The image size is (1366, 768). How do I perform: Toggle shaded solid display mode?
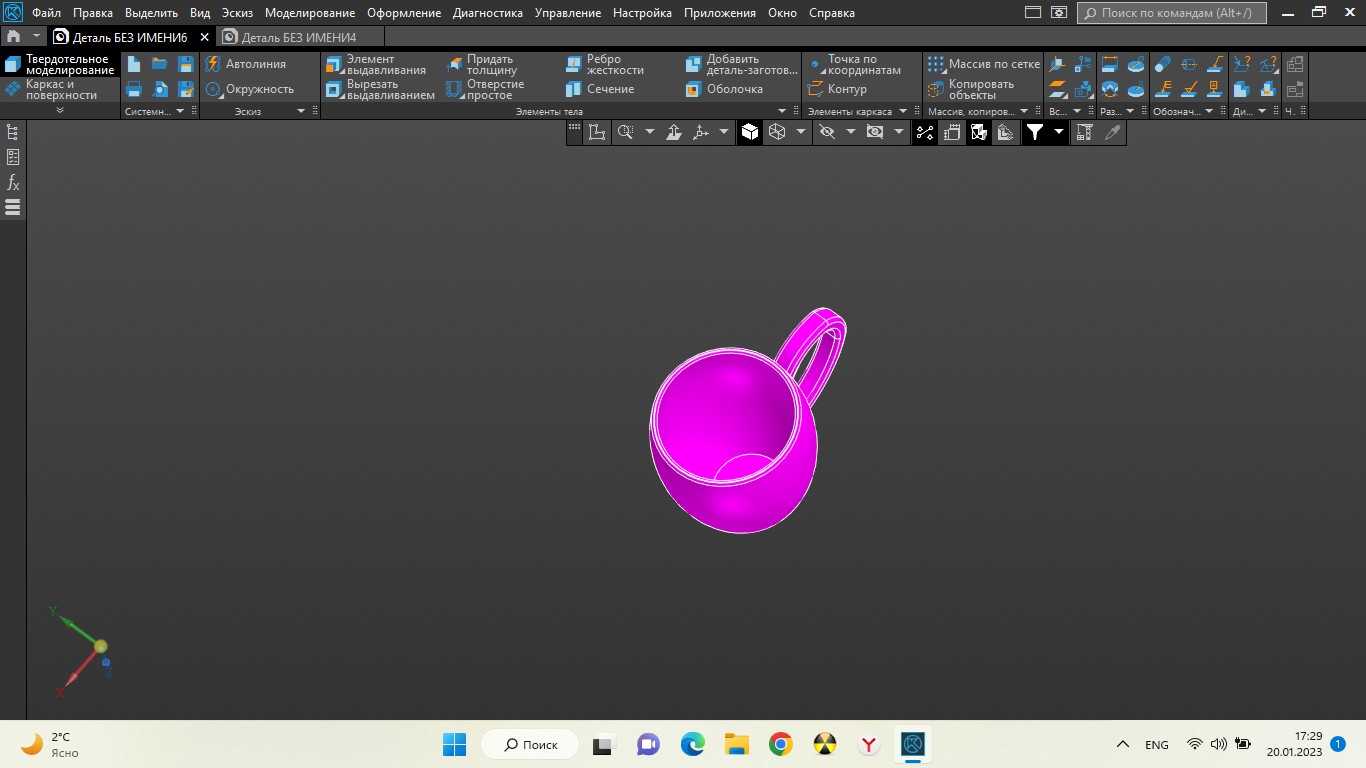750,132
